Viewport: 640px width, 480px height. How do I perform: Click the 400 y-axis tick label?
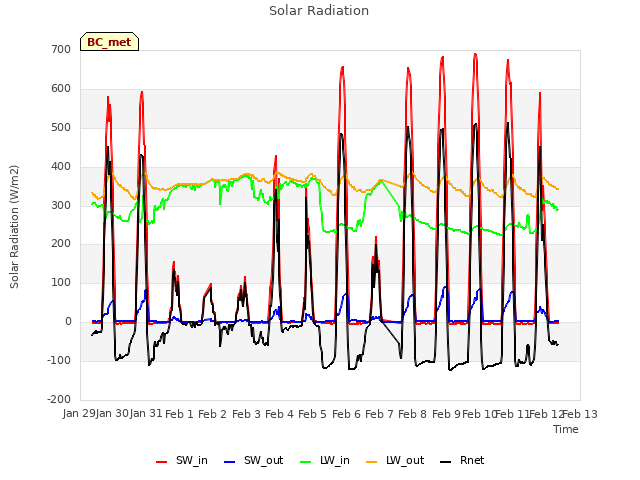61,167
